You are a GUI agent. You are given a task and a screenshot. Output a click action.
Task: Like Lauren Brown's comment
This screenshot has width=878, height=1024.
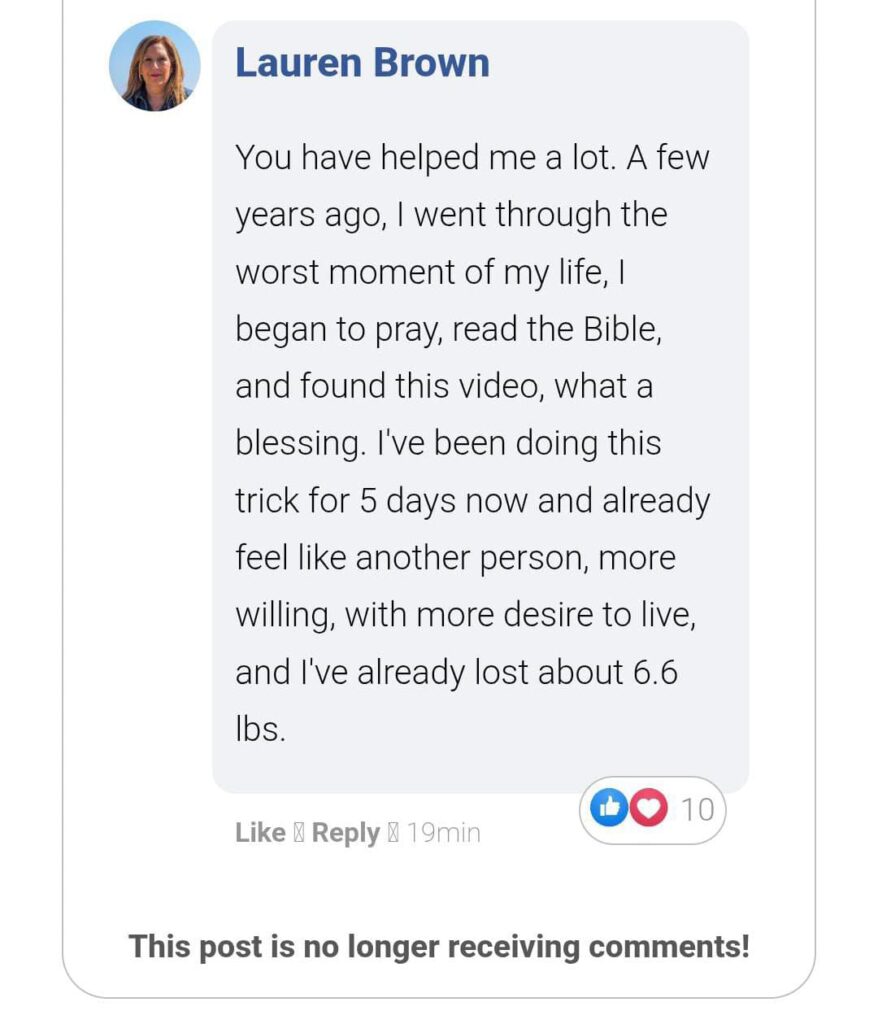tap(260, 833)
